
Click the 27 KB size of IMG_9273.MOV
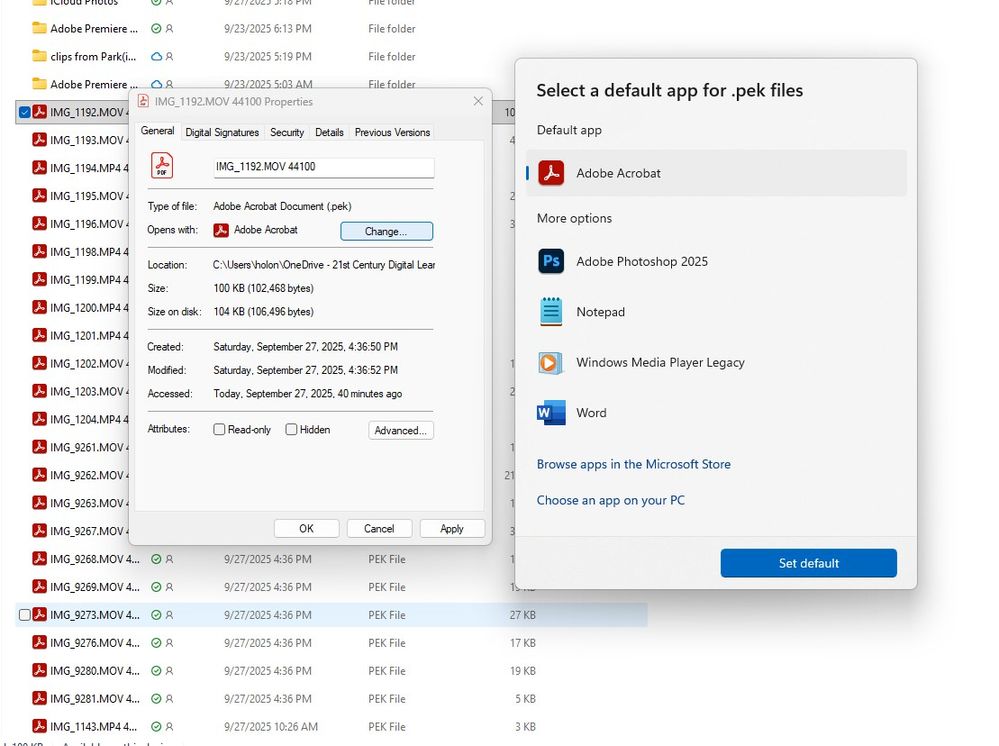click(522, 615)
